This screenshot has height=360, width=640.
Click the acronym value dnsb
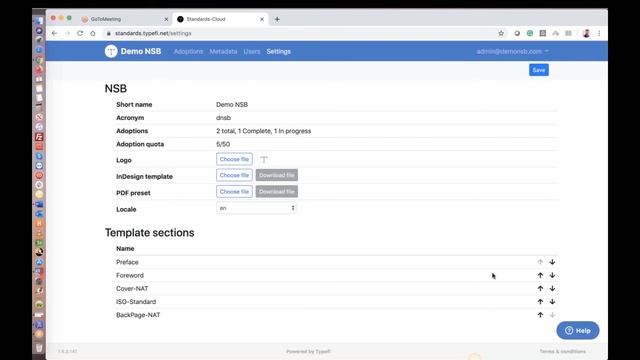pyautogui.click(x=223, y=118)
